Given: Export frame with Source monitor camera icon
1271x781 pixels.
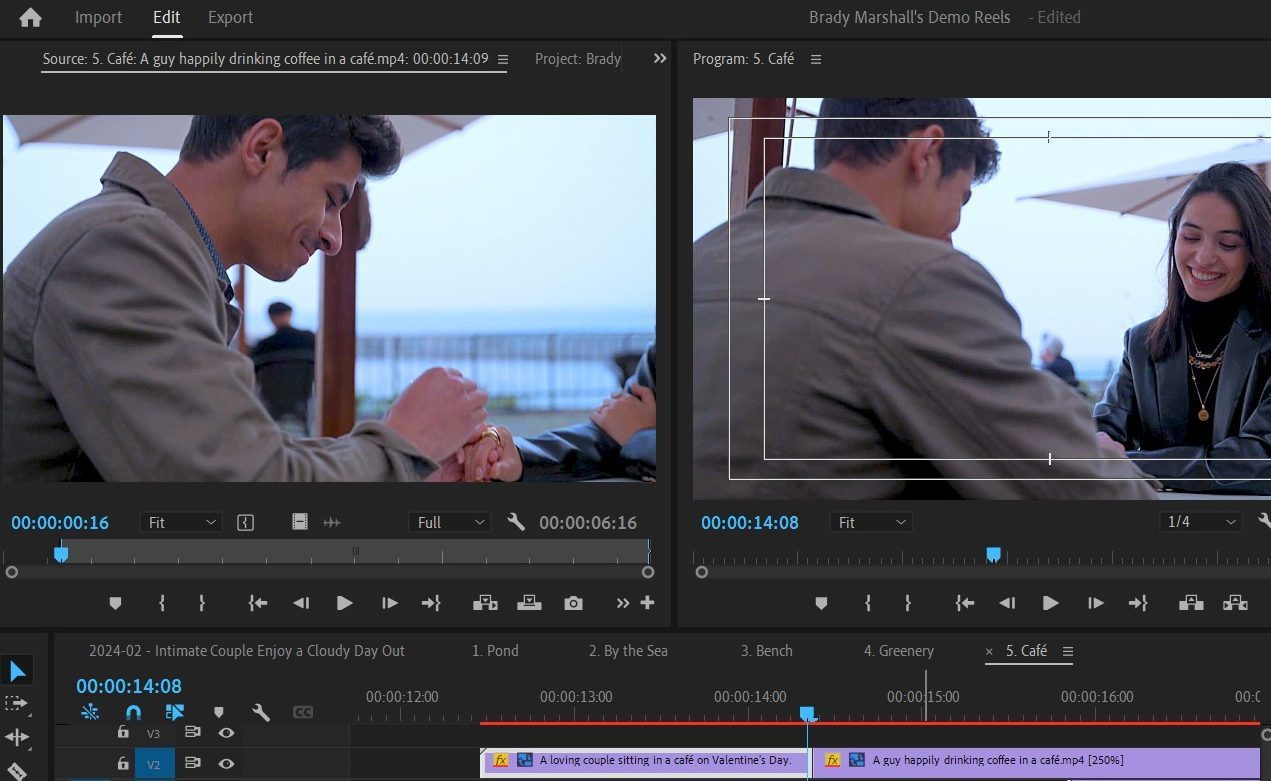Looking at the screenshot, I should pyautogui.click(x=573, y=603).
